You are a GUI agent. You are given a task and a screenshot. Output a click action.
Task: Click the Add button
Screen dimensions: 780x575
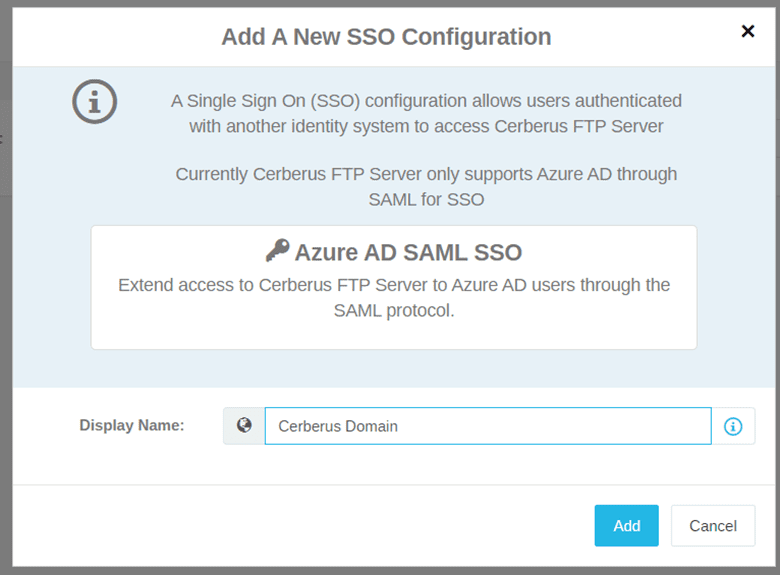point(626,526)
